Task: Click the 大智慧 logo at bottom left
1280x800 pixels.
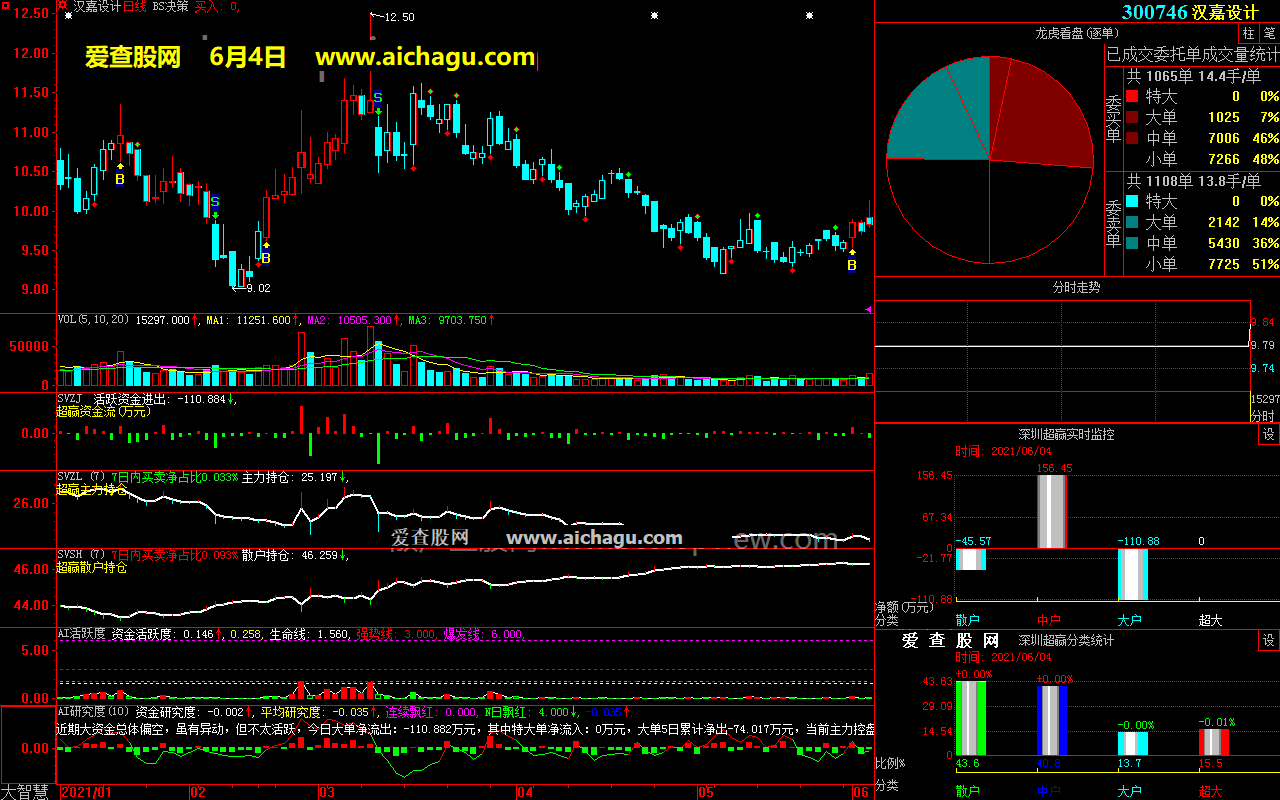Action: coord(25,791)
